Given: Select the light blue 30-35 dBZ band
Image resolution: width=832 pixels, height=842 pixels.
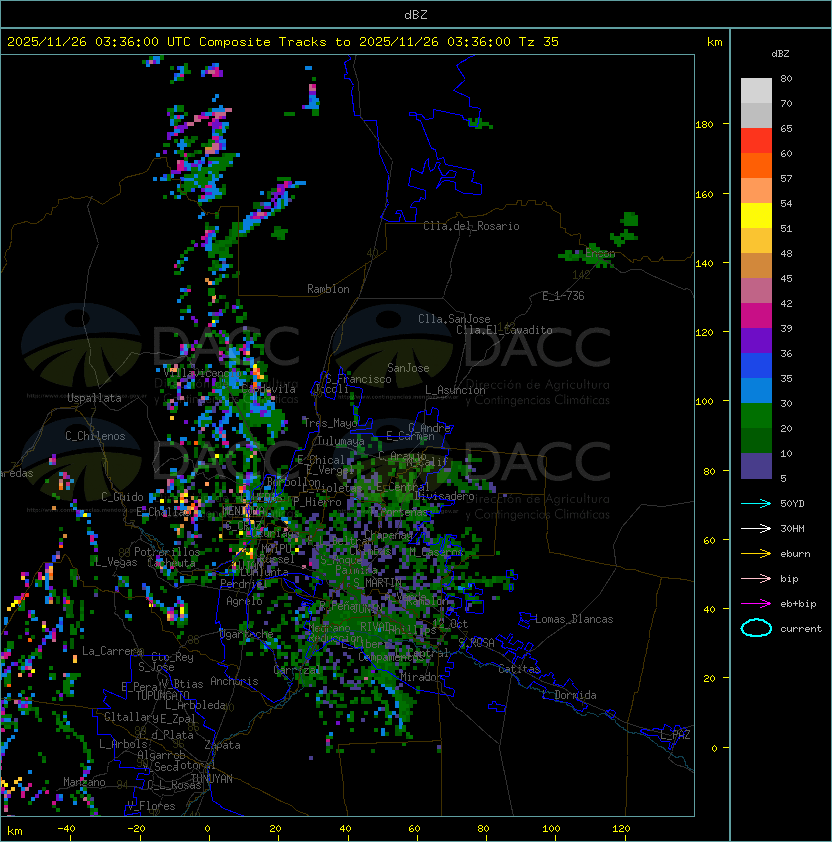Looking at the screenshot, I should click(x=756, y=391).
